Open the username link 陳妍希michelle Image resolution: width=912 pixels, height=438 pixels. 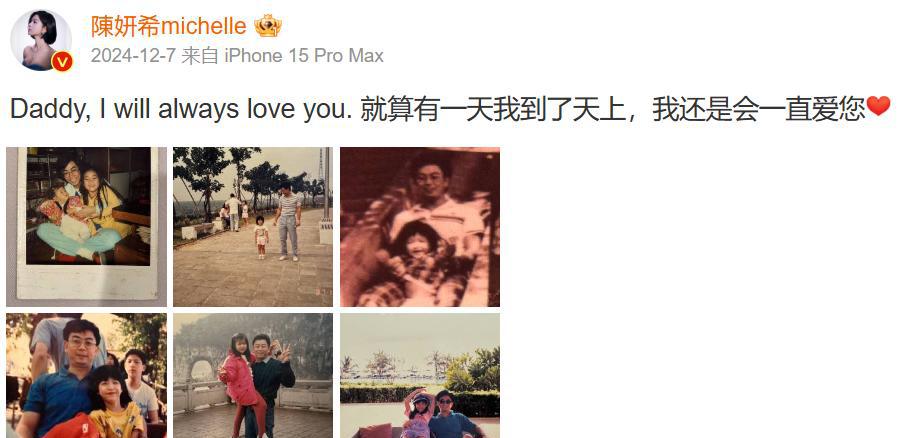[x=169, y=26]
